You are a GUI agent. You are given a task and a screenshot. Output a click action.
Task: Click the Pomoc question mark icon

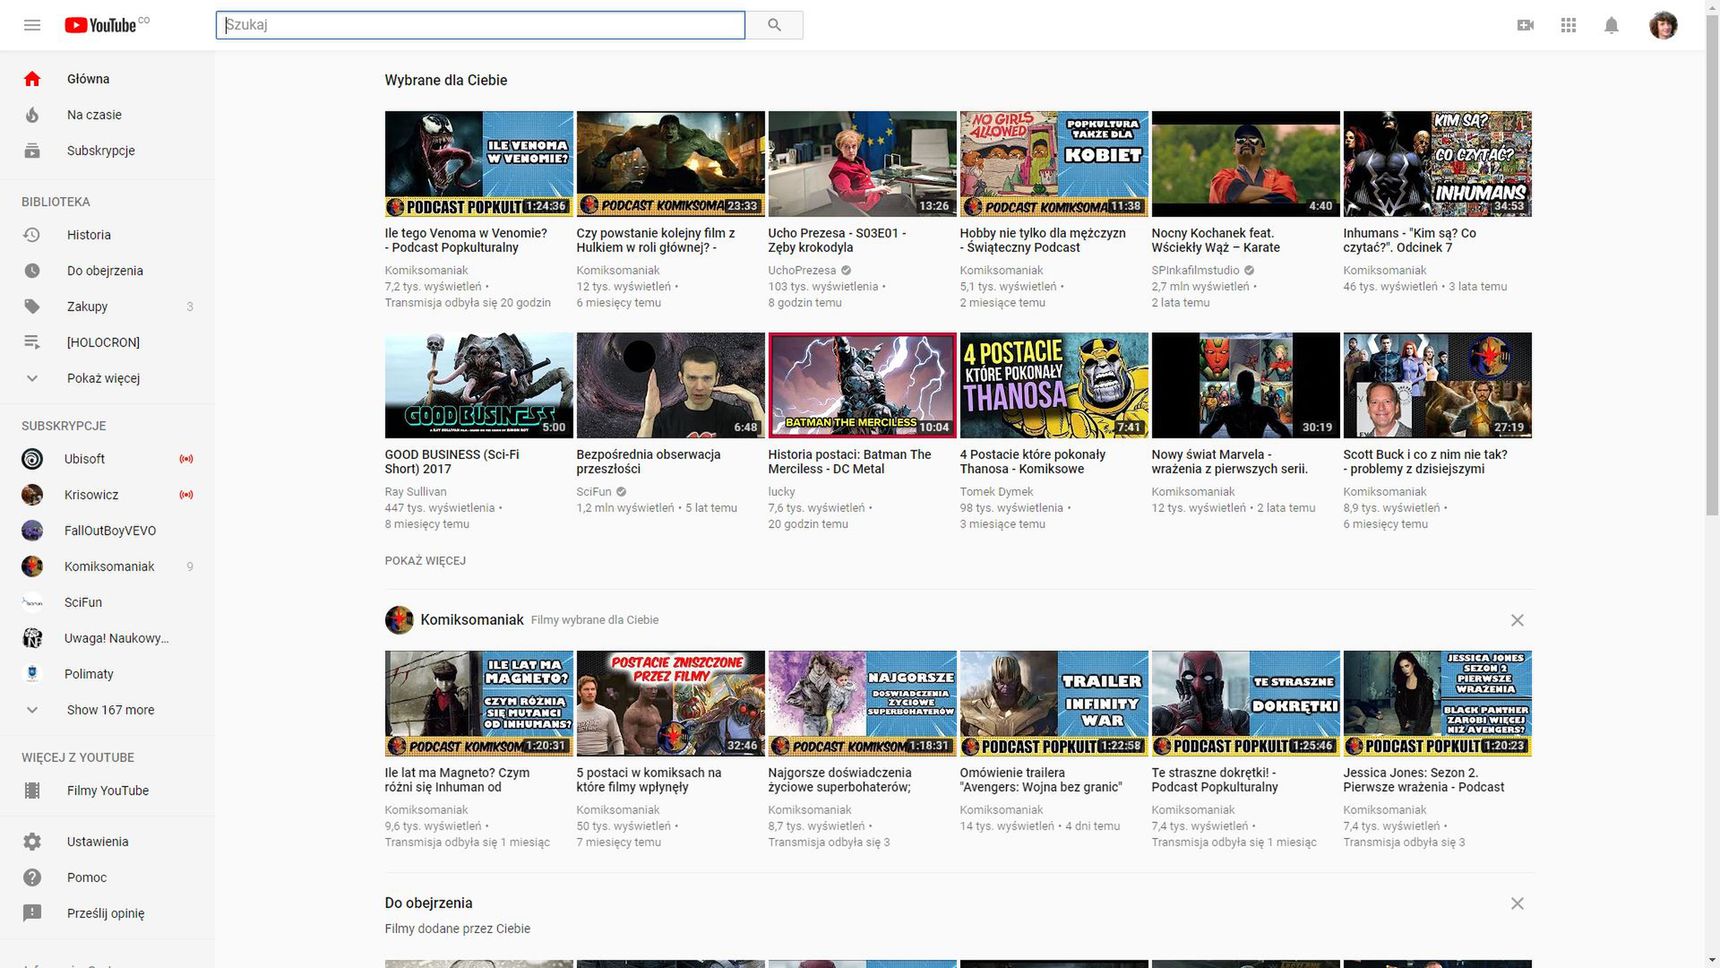tap(32, 878)
